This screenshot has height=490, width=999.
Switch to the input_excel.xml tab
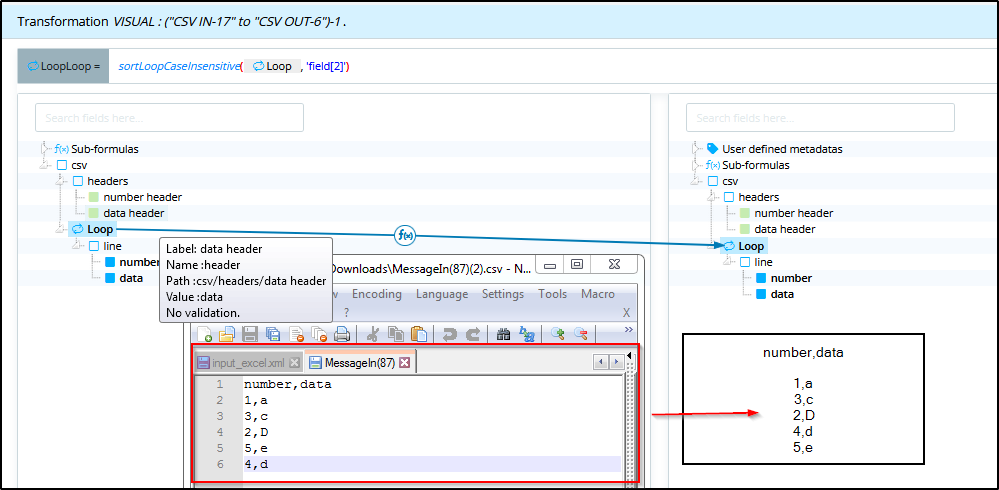pyautogui.click(x=248, y=362)
